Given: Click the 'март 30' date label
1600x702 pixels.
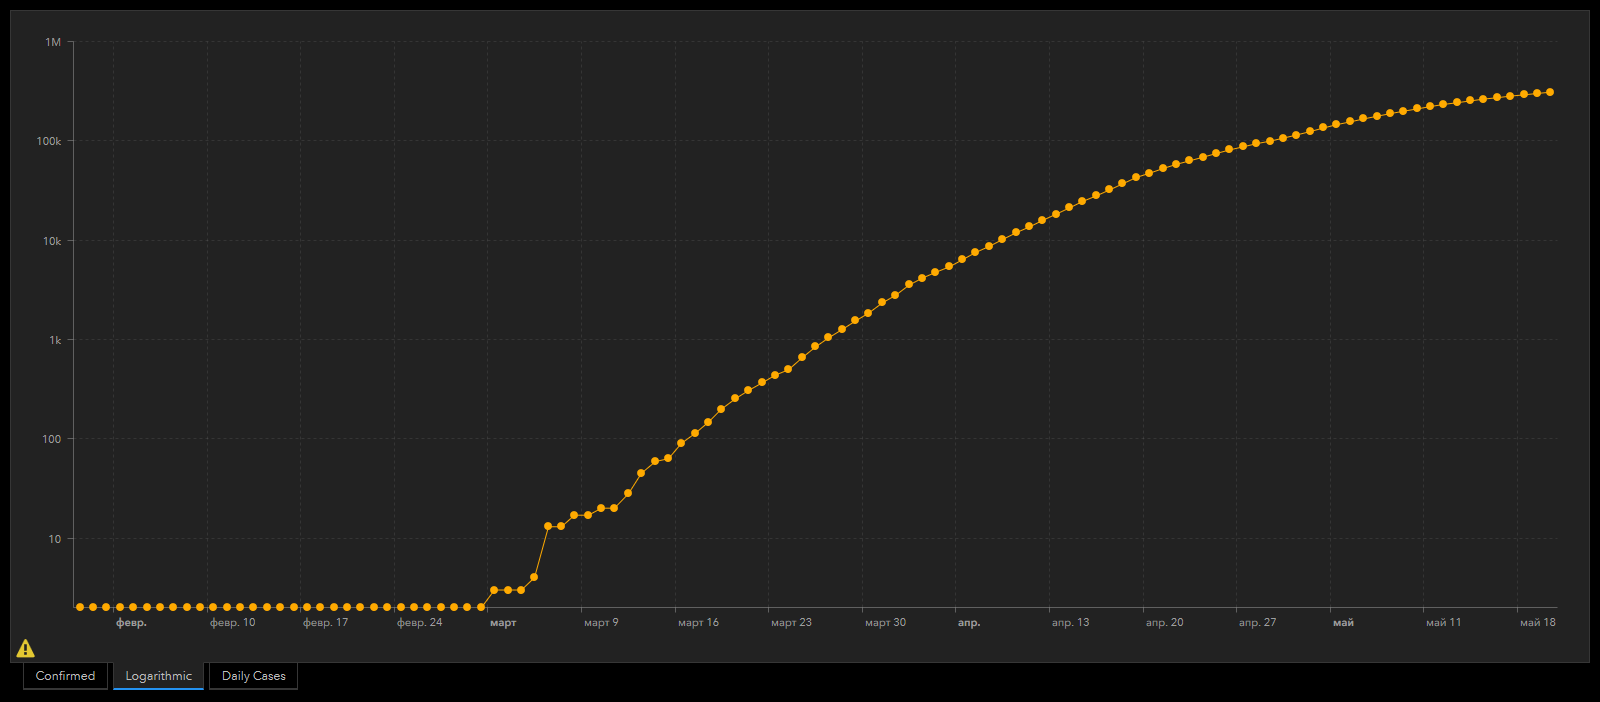Looking at the screenshot, I should tap(885, 622).
